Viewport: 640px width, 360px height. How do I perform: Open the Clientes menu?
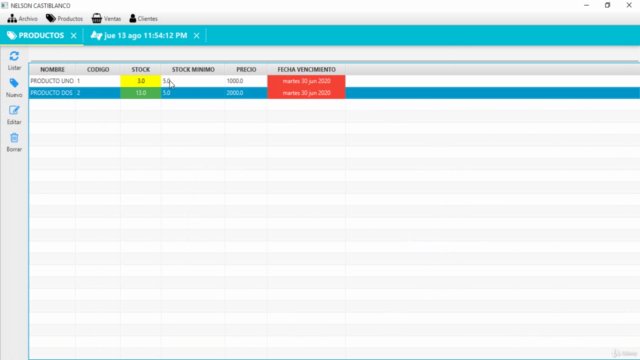pos(143,18)
